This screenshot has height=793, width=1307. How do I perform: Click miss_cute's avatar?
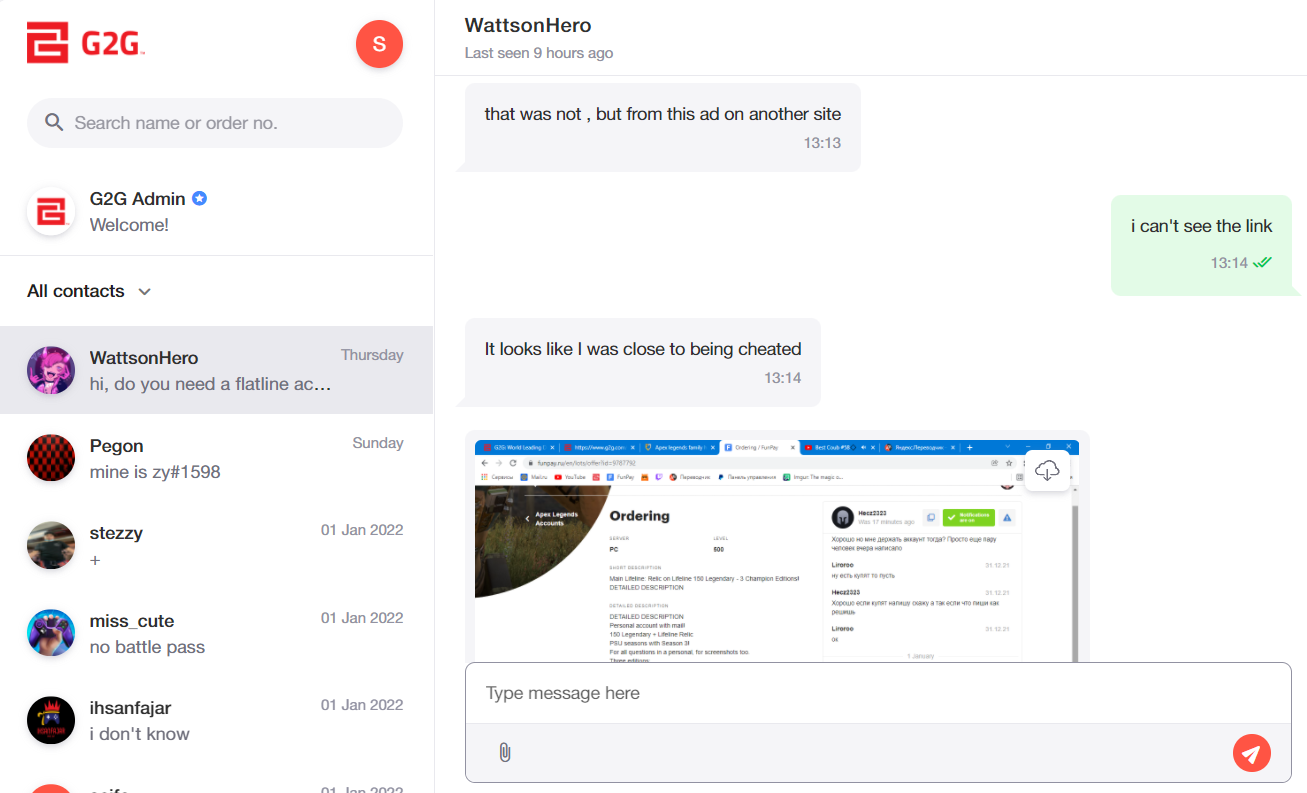click(51, 632)
